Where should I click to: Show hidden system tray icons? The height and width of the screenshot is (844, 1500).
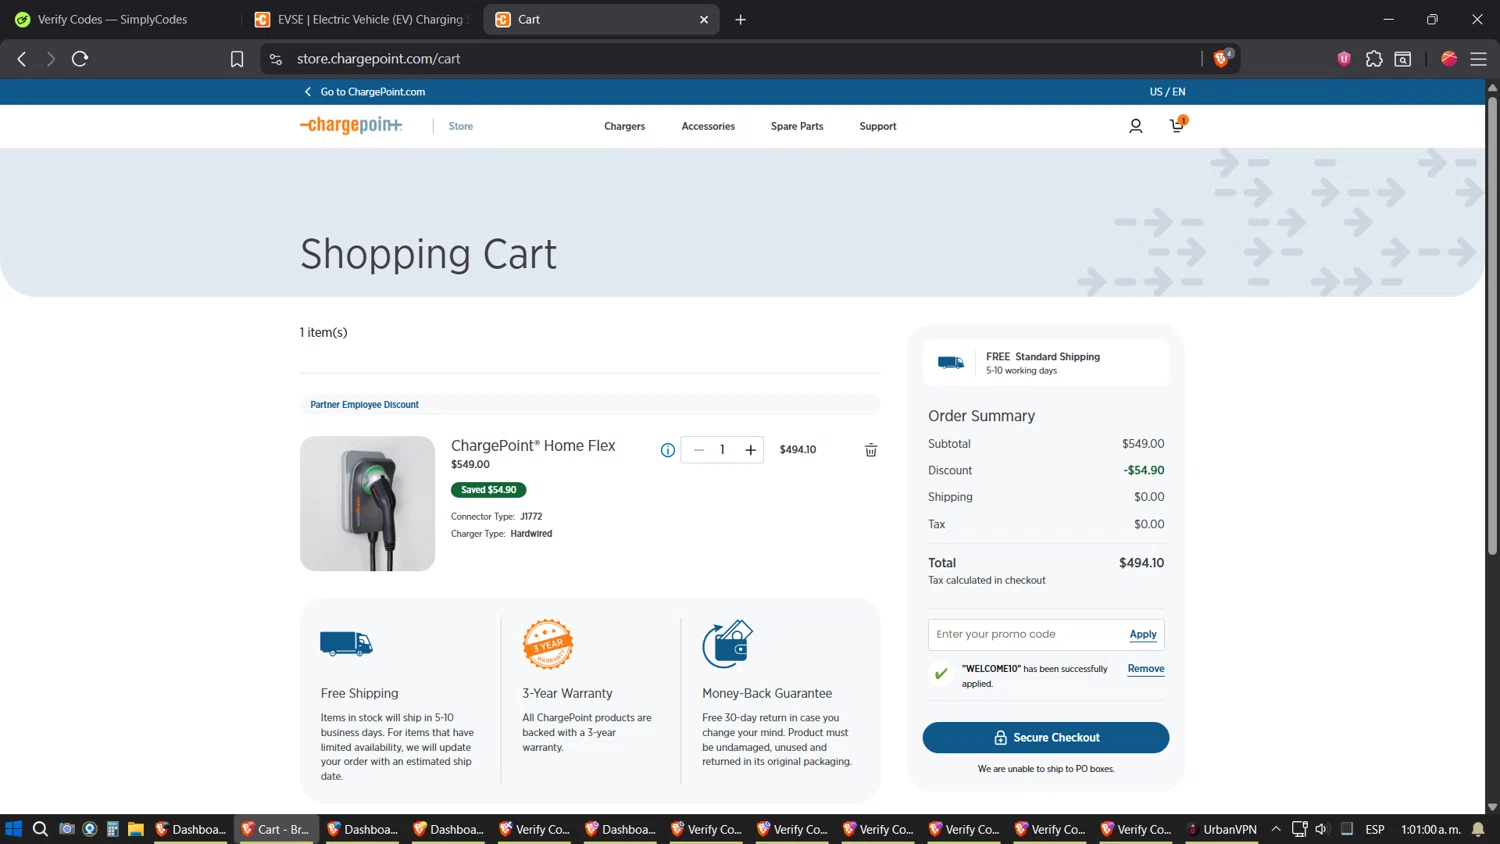(x=1276, y=829)
